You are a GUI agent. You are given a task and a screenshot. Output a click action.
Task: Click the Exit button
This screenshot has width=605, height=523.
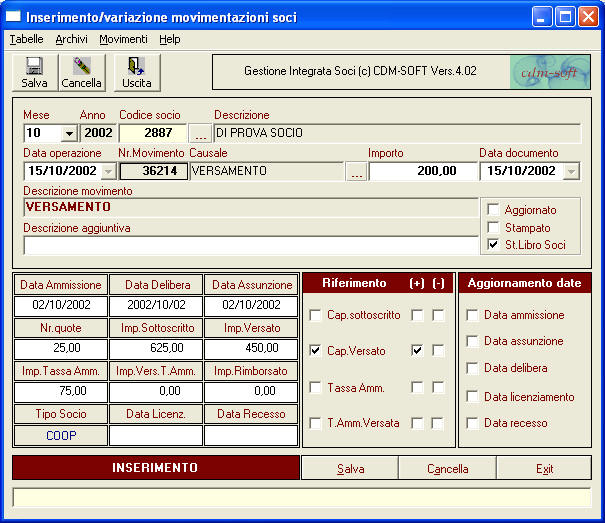click(544, 468)
